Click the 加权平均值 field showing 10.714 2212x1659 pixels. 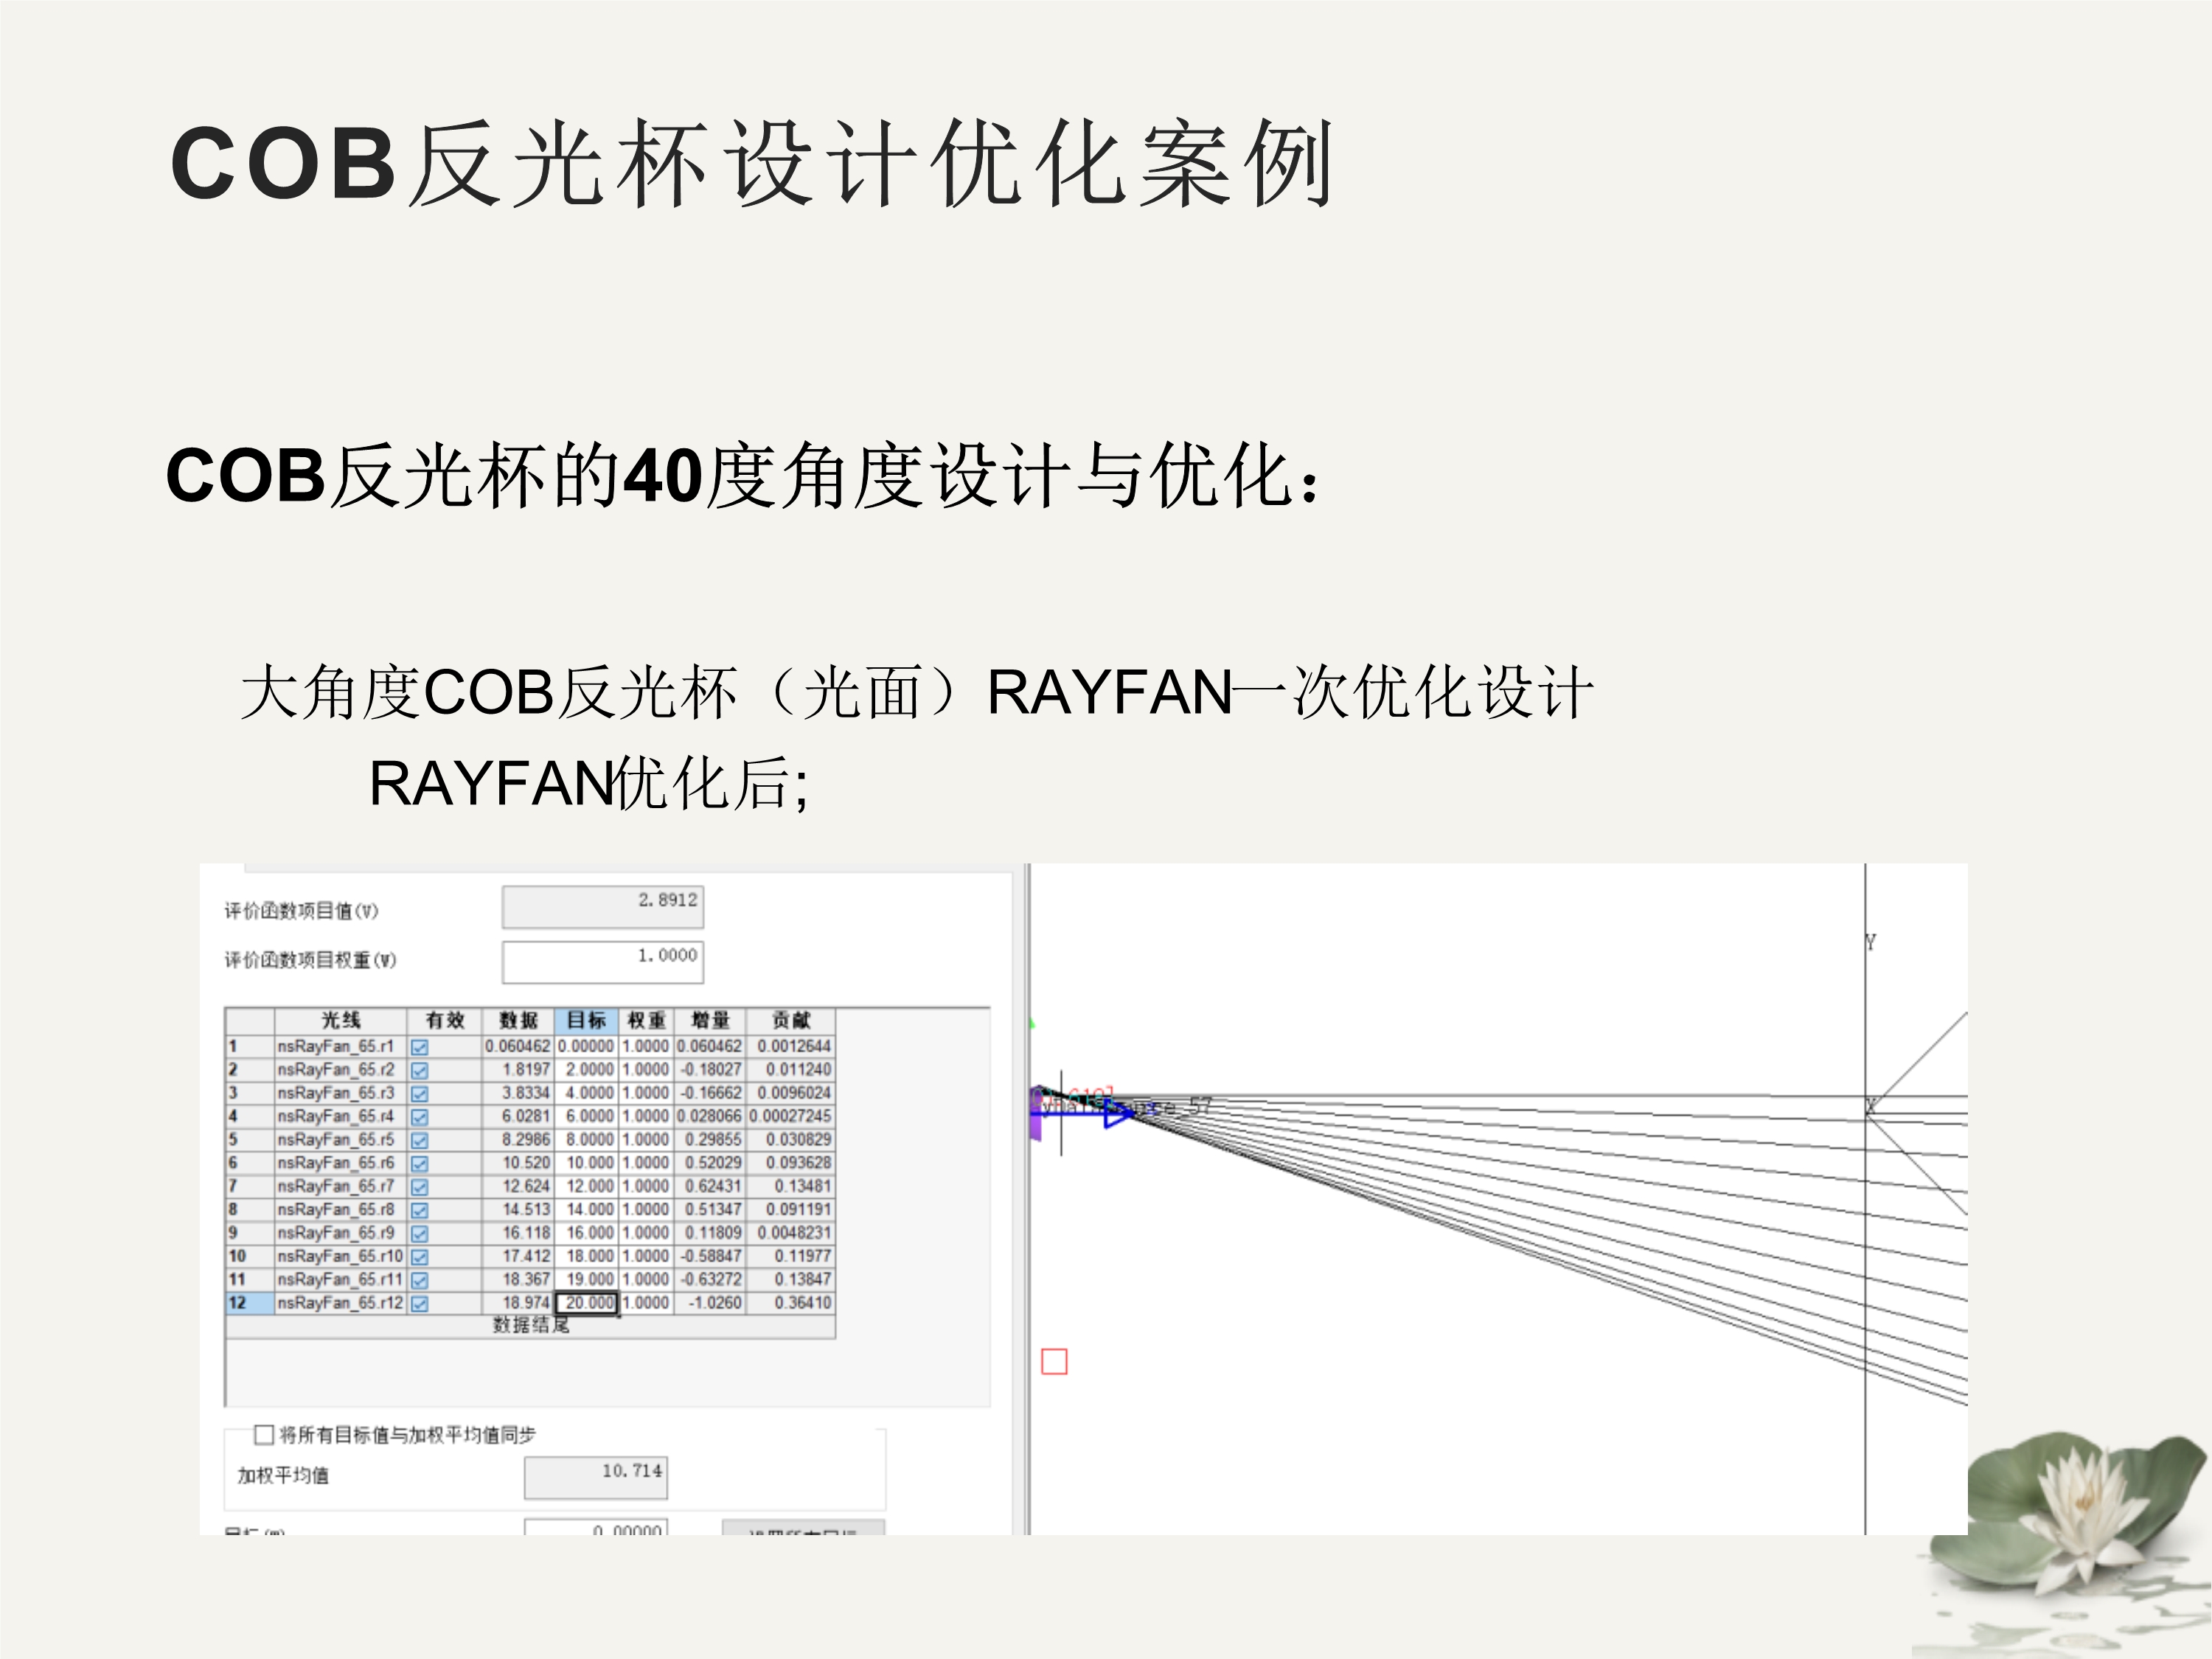595,1477
